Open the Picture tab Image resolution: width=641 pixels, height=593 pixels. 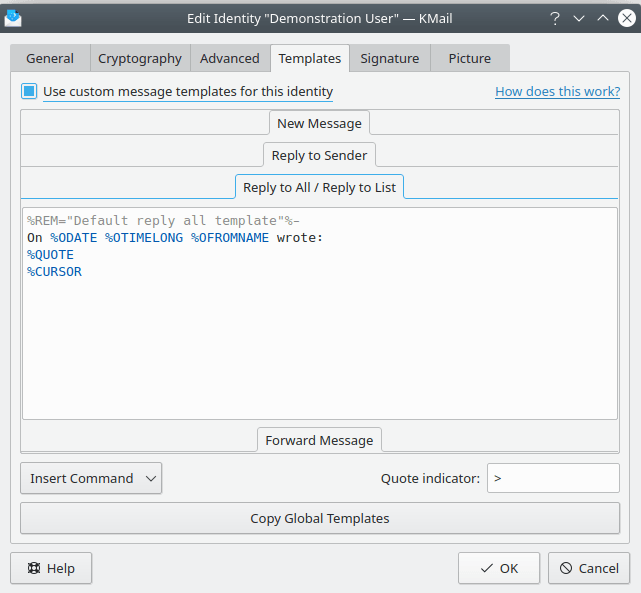(x=470, y=58)
